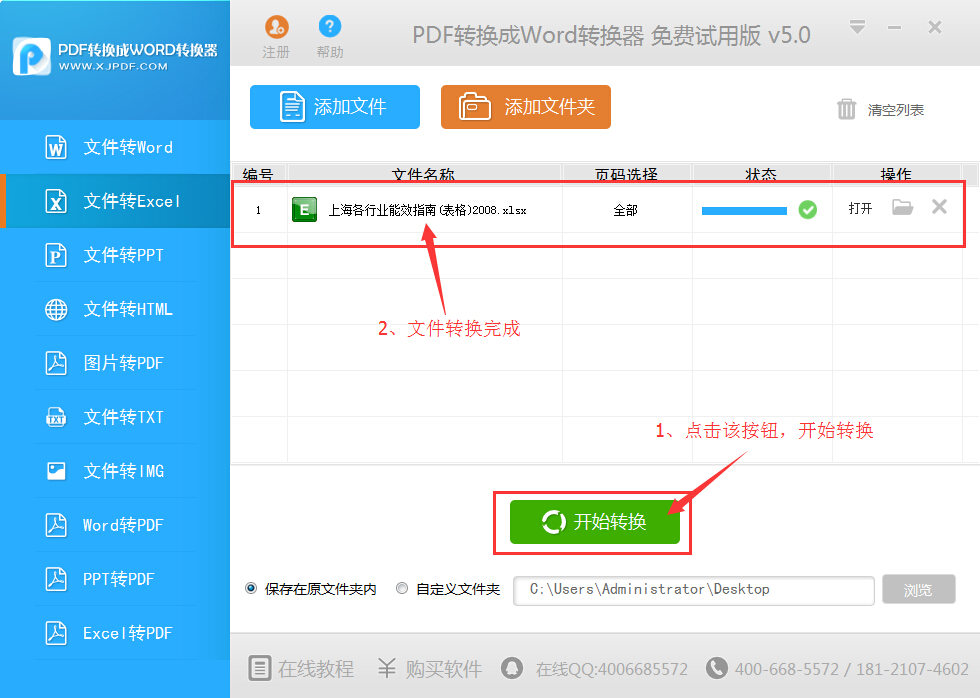Minimize the converter window

point(894,27)
